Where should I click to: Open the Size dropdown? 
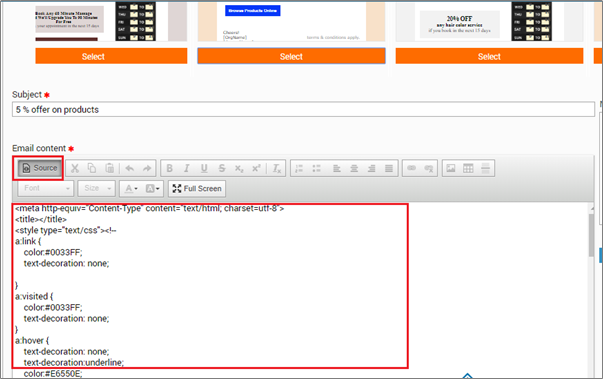coord(97,188)
